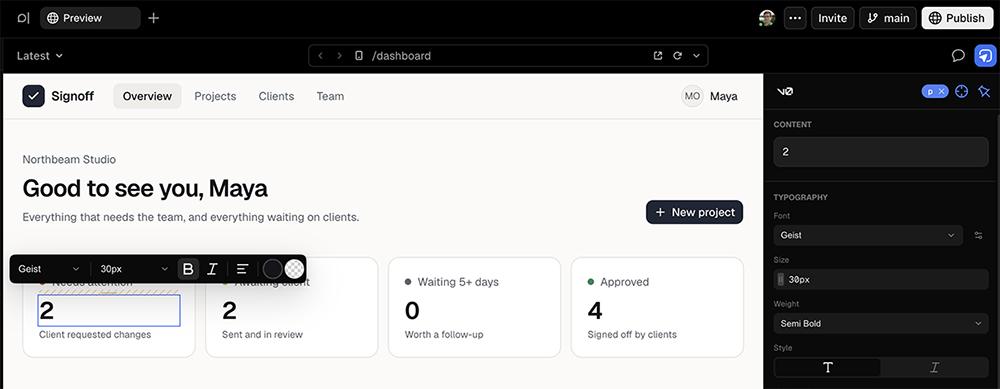Select the normal text style button
Image resolution: width=1000 pixels, height=389 pixels.
(x=828, y=367)
